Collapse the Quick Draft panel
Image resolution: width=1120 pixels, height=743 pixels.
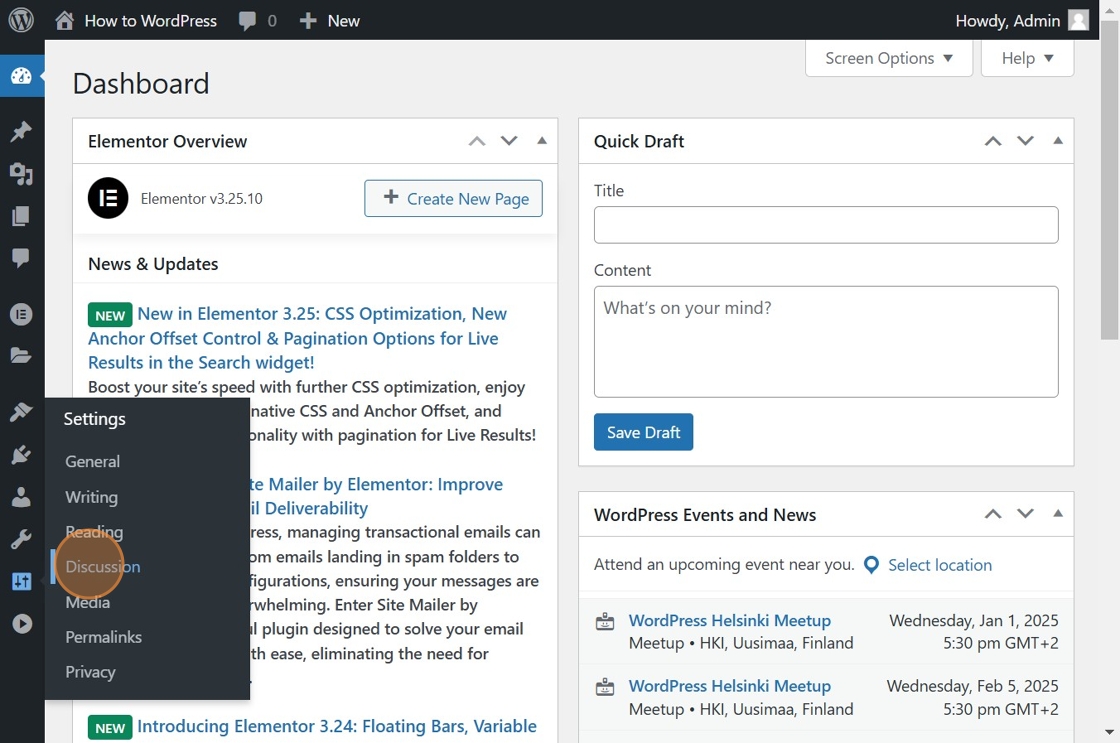tap(1058, 141)
